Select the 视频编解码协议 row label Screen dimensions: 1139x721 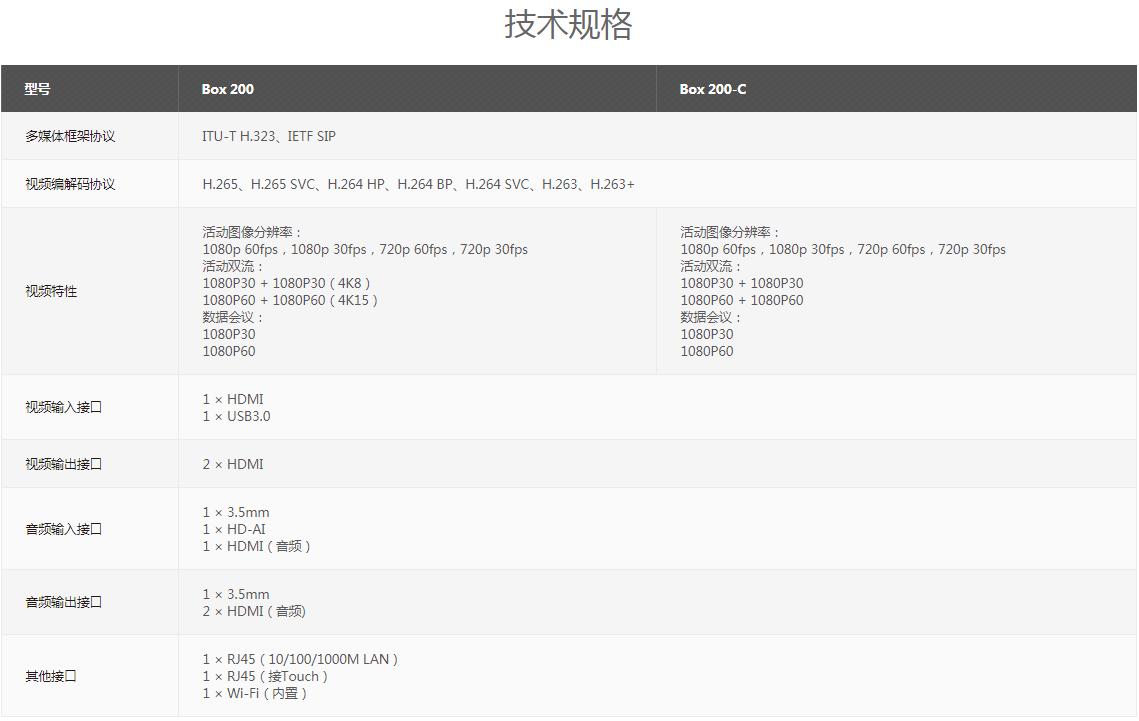click(70, 184)
